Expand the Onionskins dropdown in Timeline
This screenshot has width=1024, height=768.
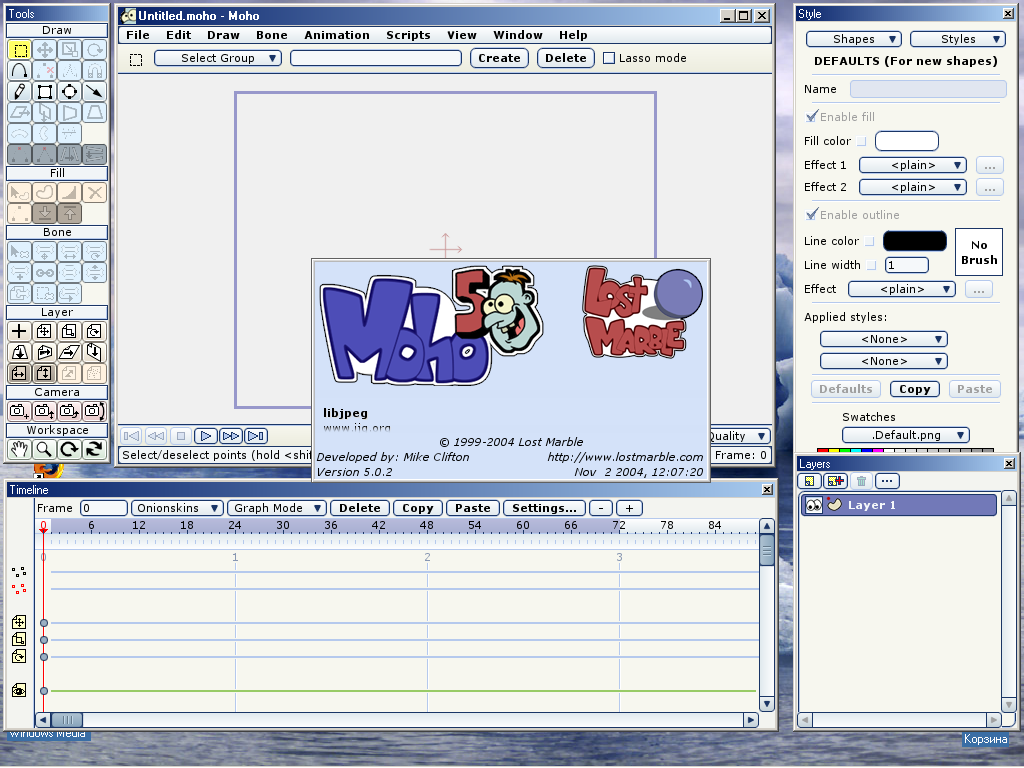178,508
